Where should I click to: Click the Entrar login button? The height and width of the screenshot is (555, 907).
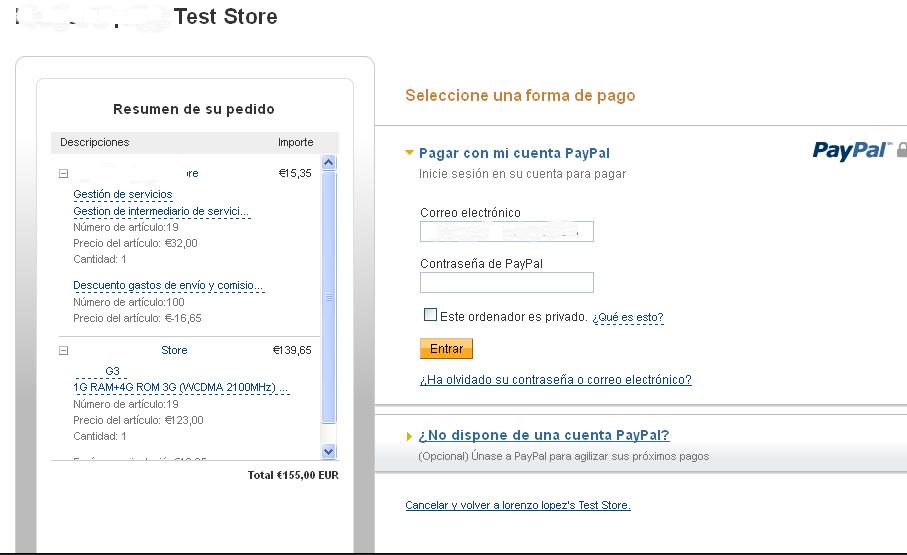(x=446, y=348)
